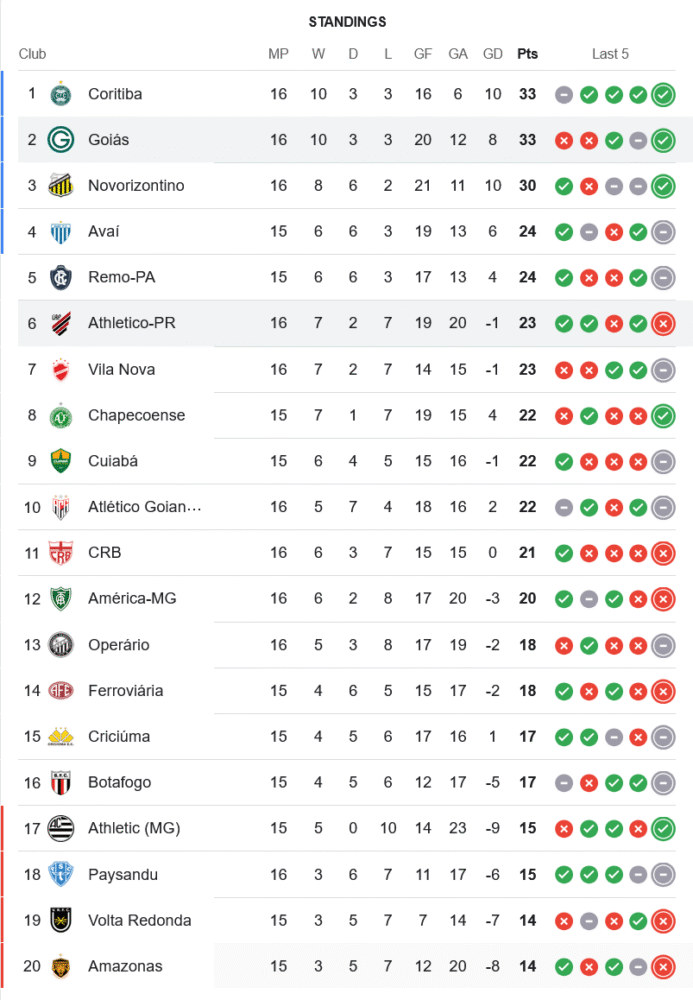
Task: Click the MP column header
Action: coord(278,54)
